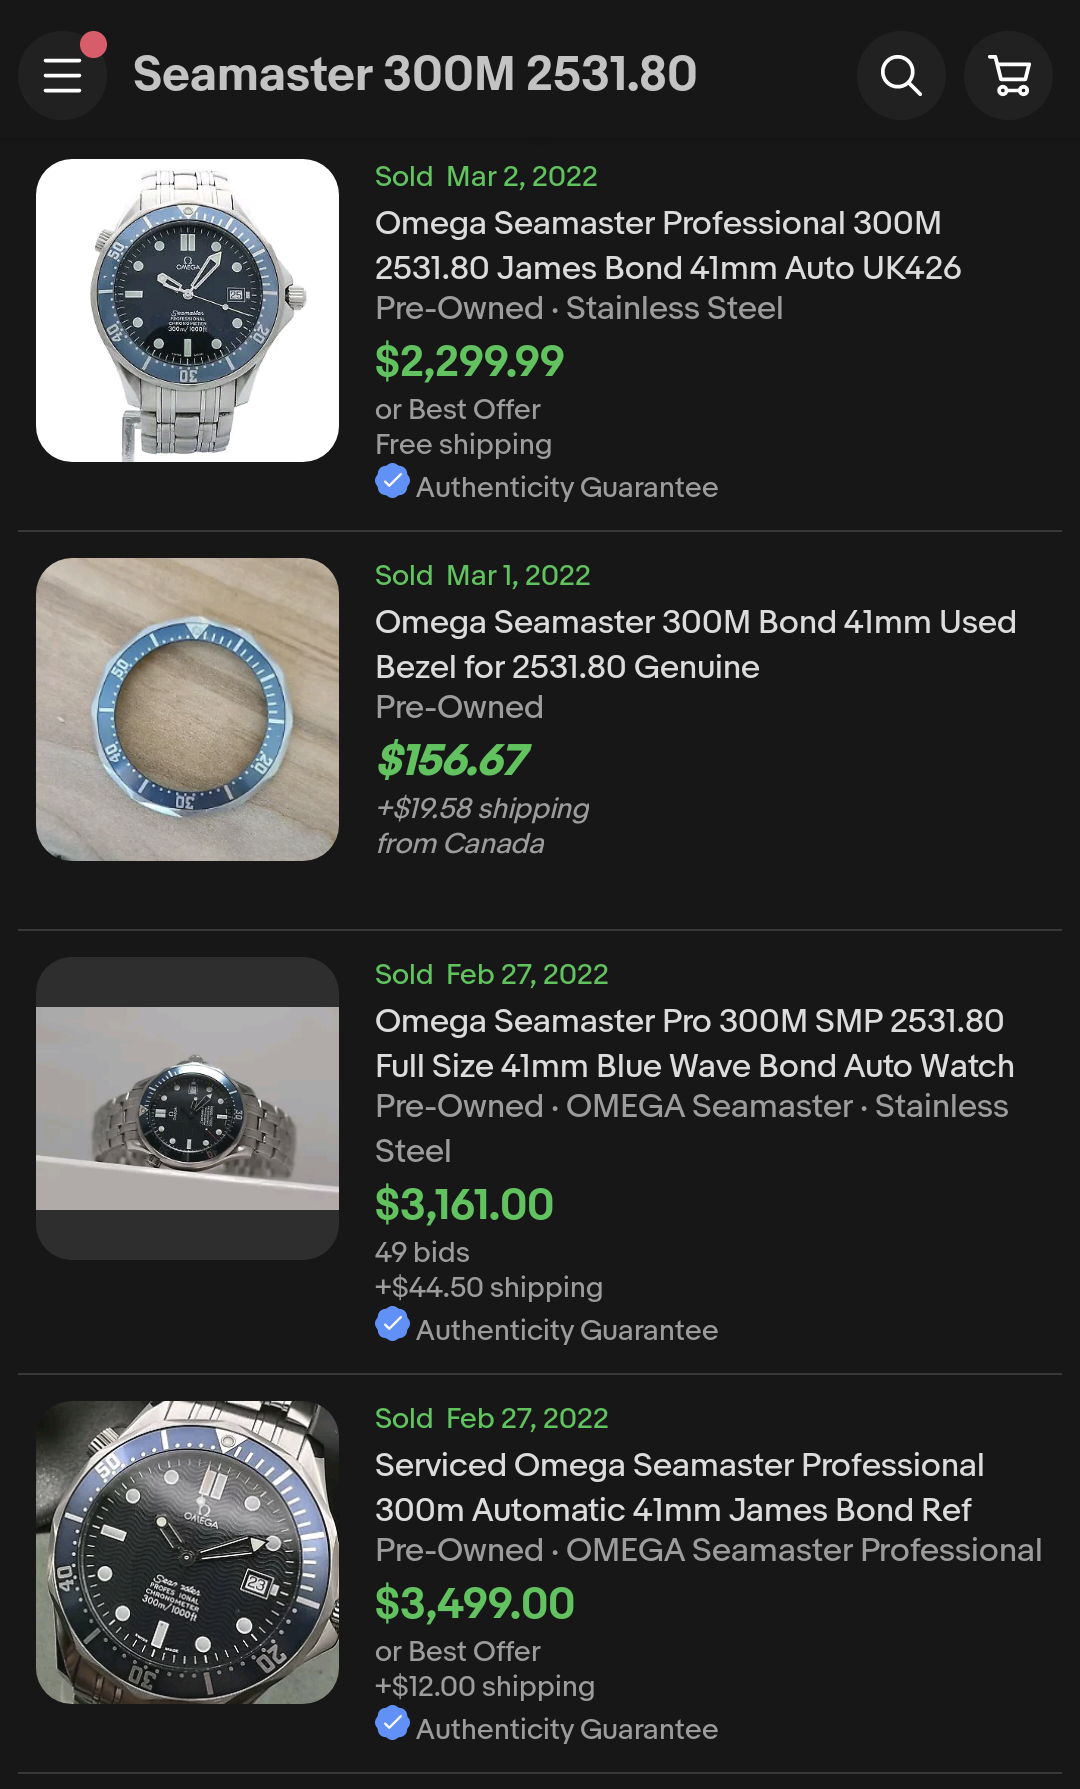Open the shopping cart
Screen dimensions: 1080x1789
point(1008,76)
